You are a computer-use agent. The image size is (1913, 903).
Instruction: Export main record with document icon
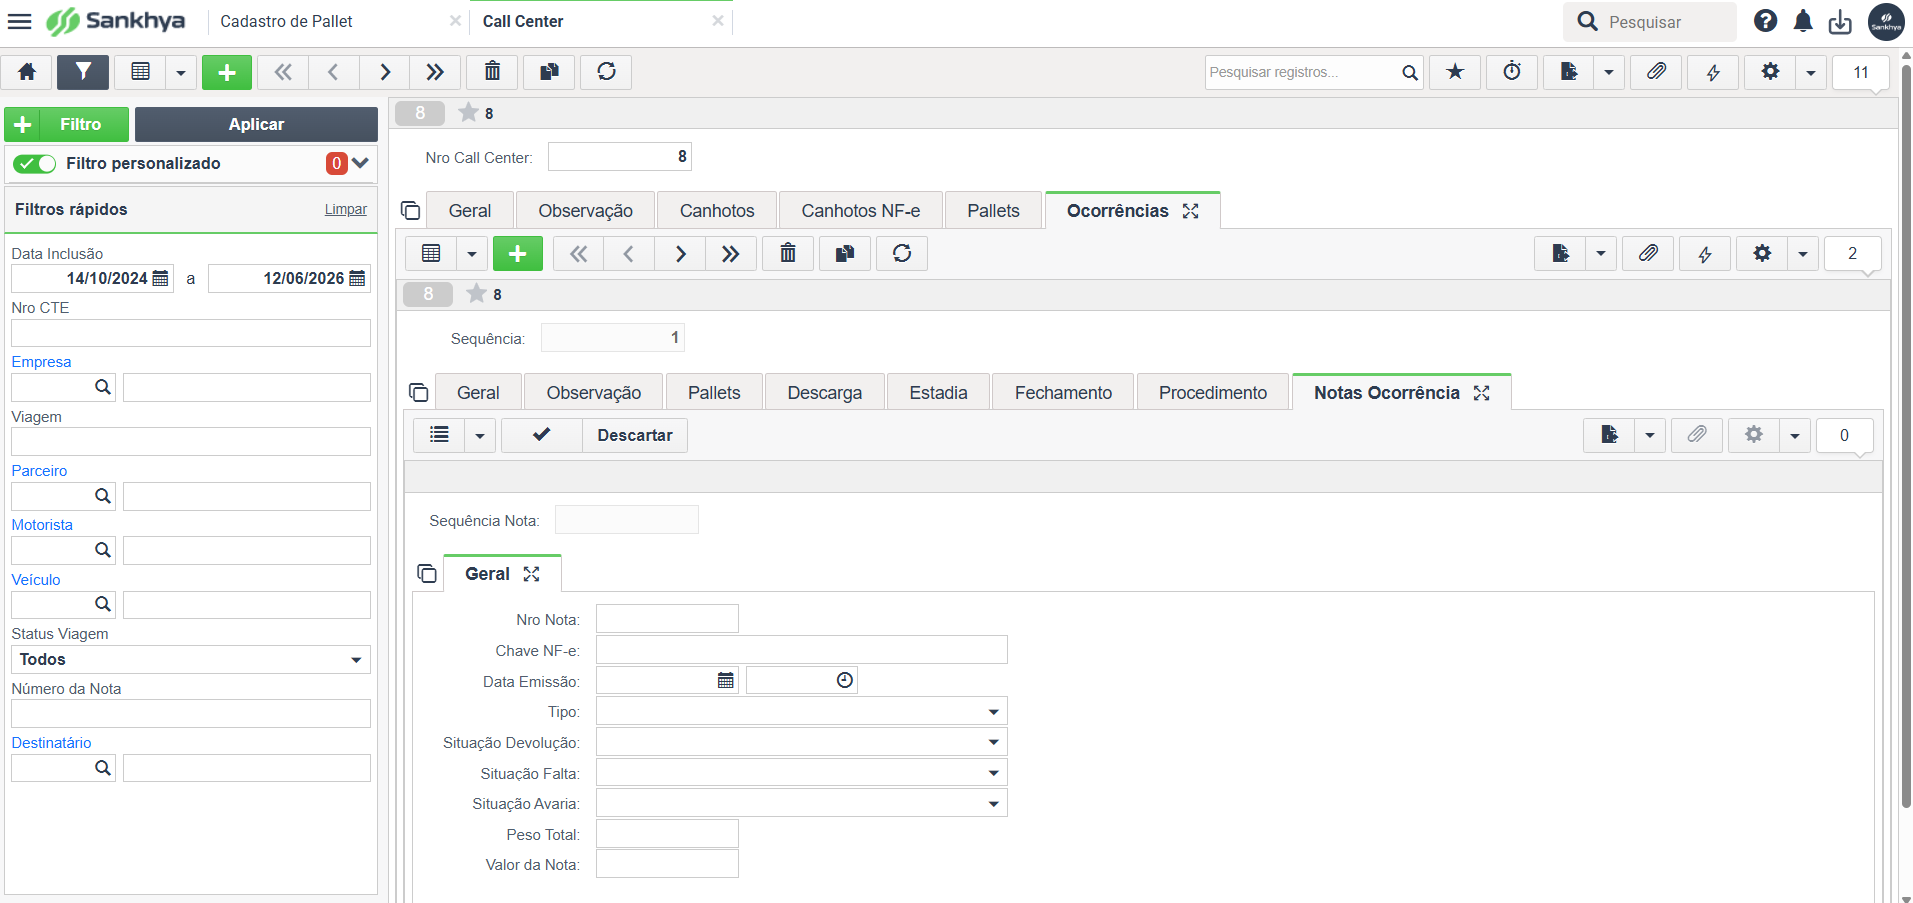1568,72
